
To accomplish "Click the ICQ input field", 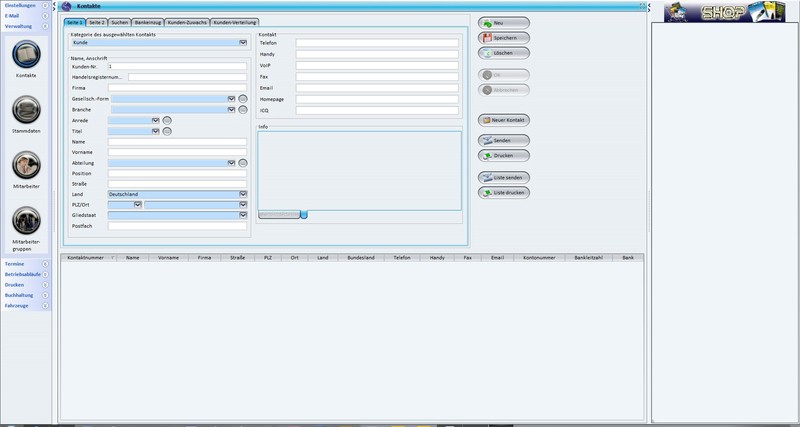I will point(377,110).
